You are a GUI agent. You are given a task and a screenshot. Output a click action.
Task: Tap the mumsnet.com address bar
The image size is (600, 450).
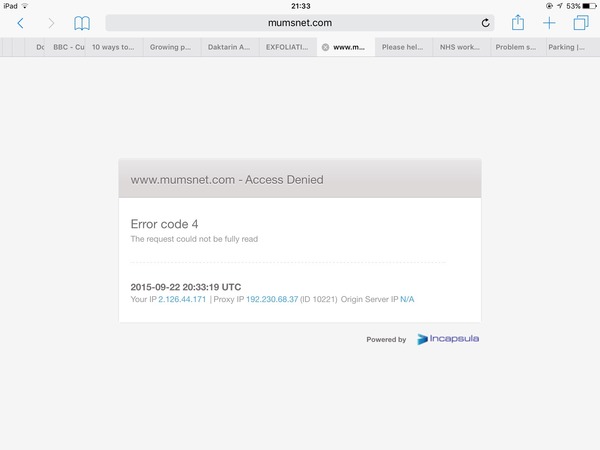[300, 23]
